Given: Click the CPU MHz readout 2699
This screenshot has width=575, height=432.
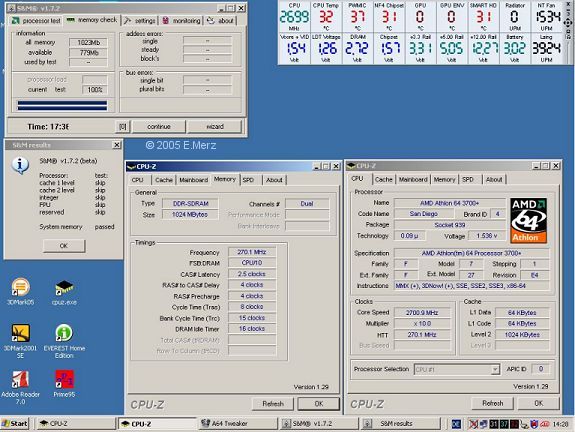Looking at the screenshot, I should [294, 17].
